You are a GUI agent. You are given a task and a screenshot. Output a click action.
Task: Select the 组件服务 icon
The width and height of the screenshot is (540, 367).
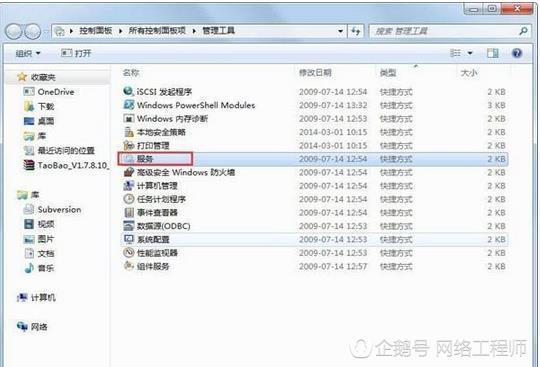[x=128, y=266]
